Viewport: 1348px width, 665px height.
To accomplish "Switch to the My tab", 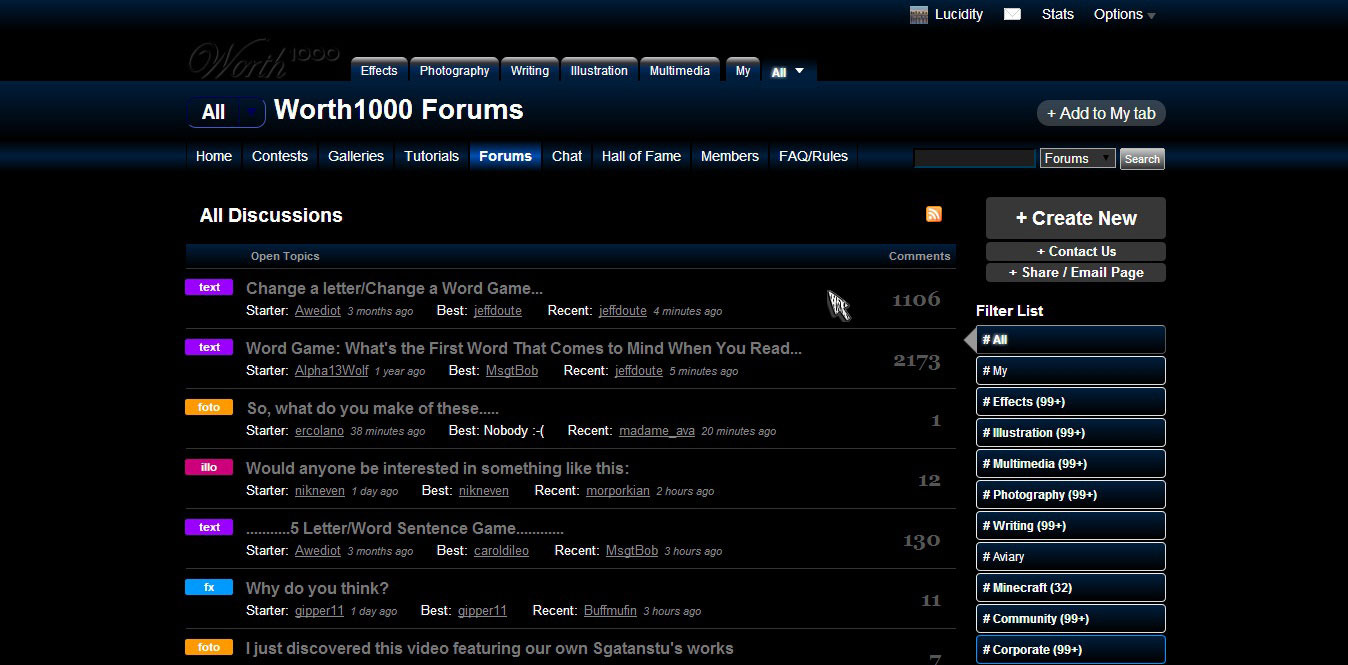I will point(743,70).
